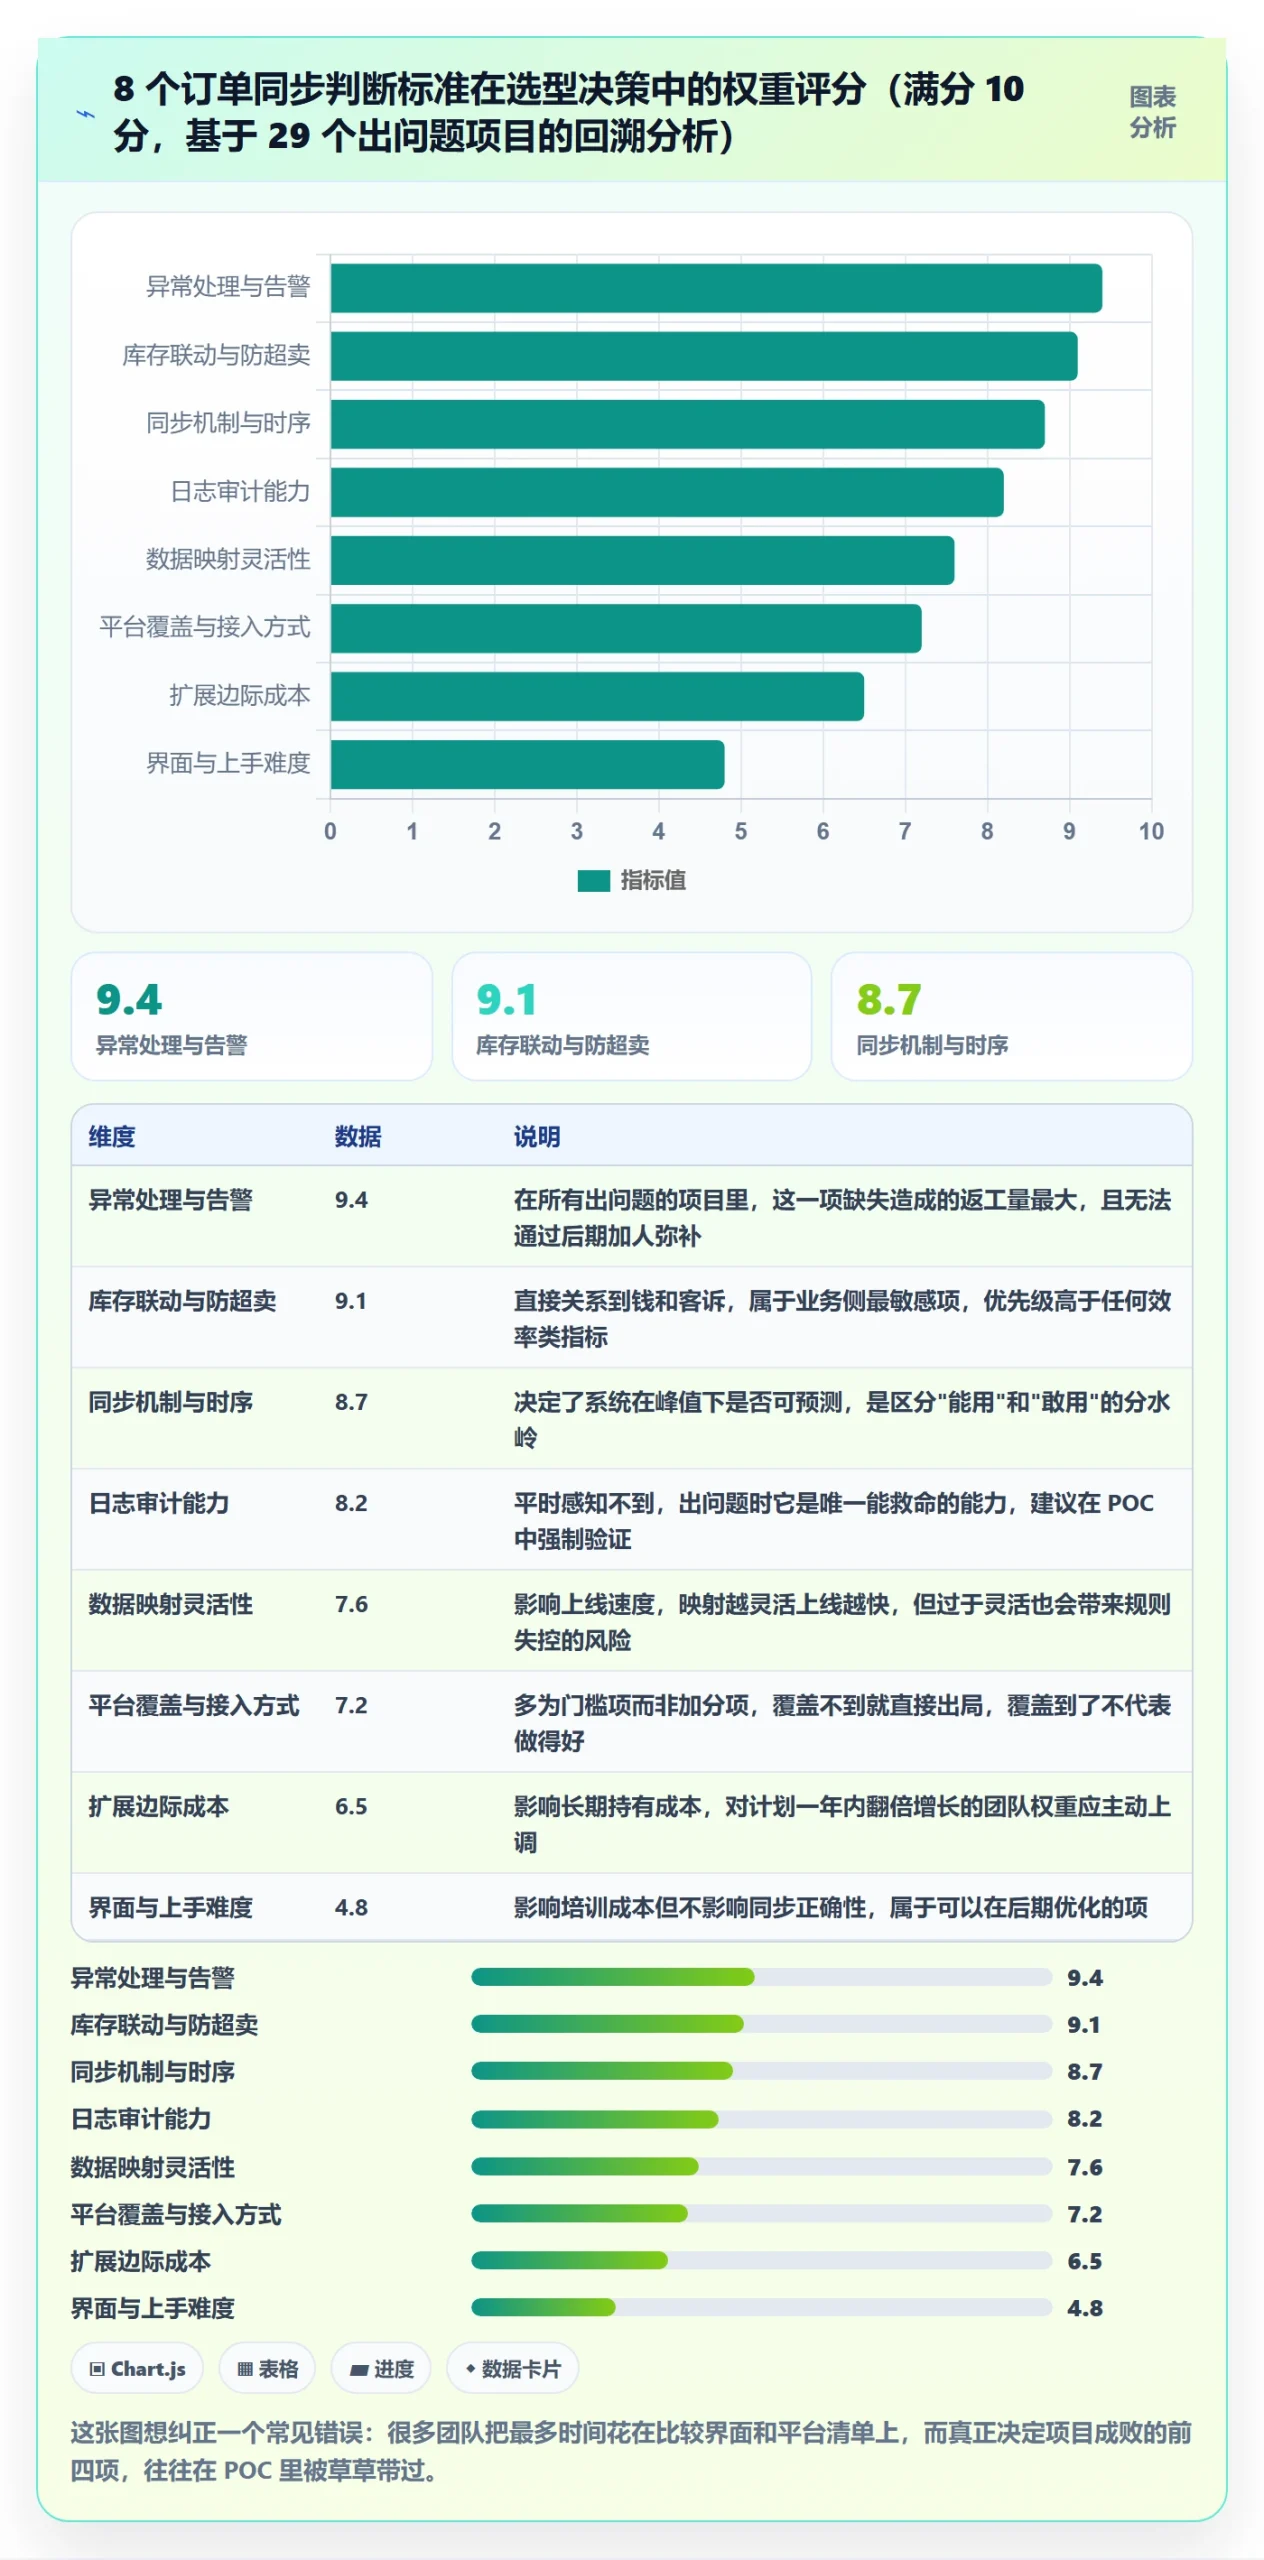Select the 日志审计能力 table row name cell
This screenshot has height=2560, width=1264.
[159, 1502]
